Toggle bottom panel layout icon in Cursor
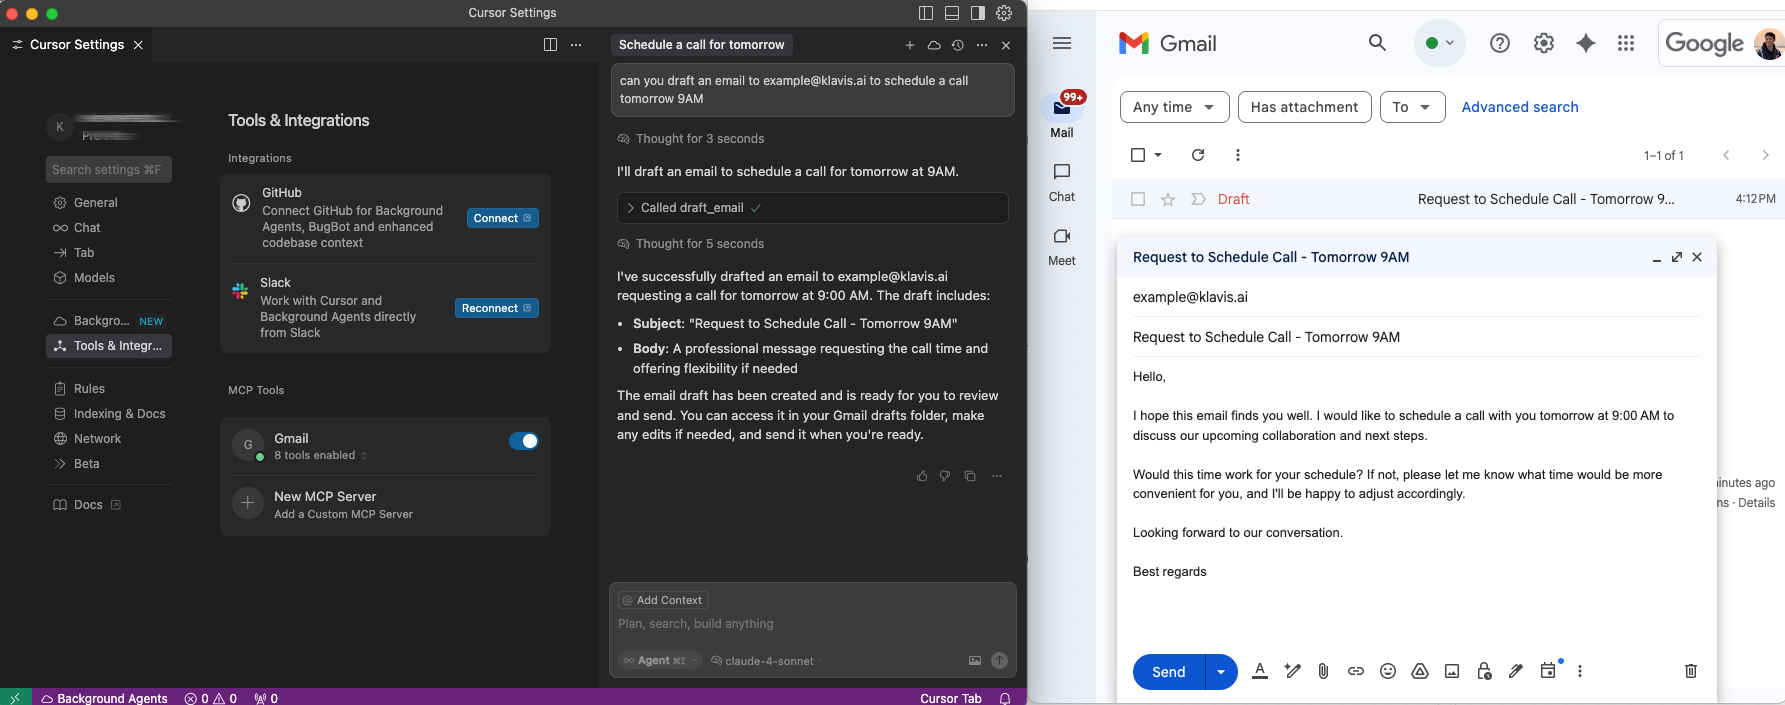Viewport: 1785px width, 705px height. click(x=952, y=13)
